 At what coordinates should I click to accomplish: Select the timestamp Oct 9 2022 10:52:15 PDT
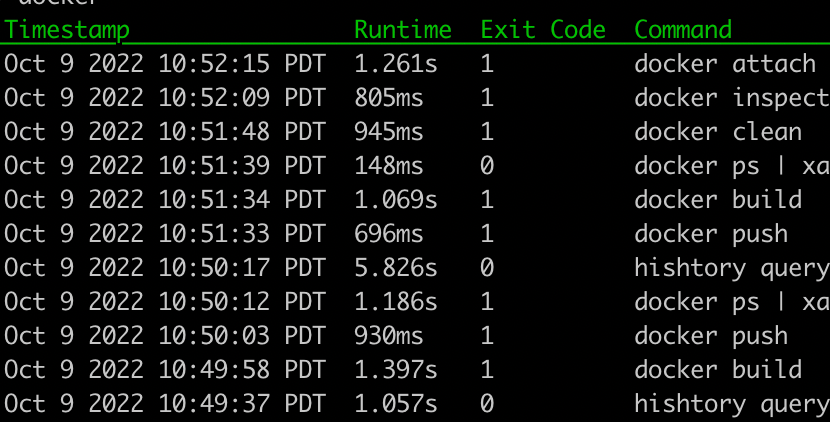(x=164, y=64)
